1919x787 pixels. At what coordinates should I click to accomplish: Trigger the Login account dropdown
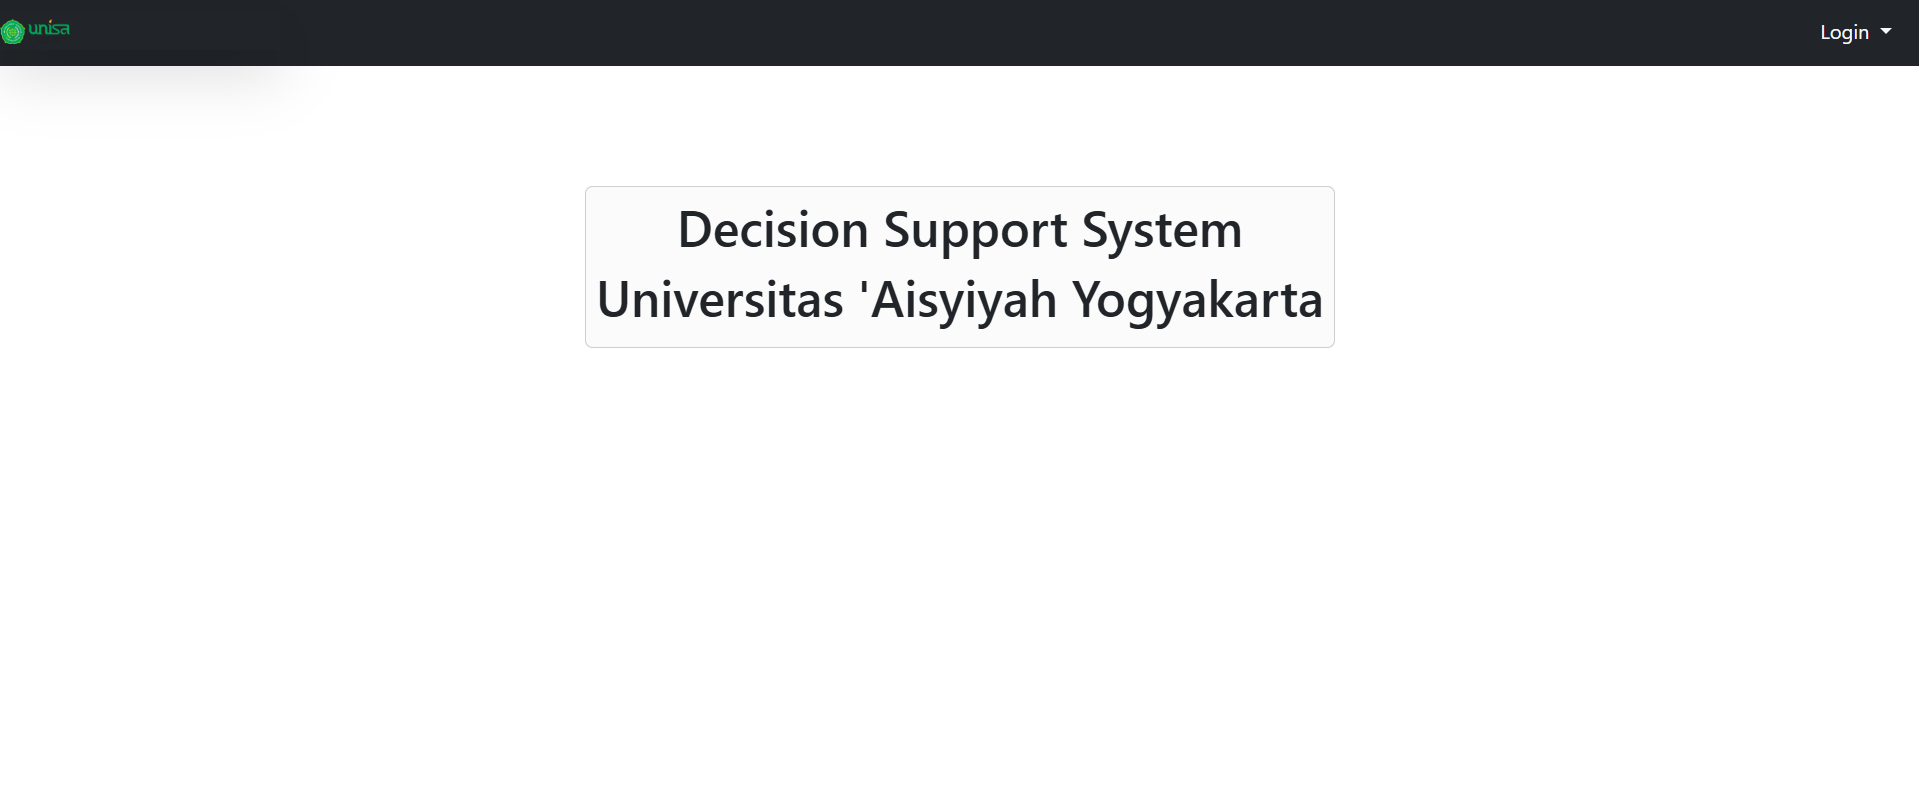pyautogui.click(x=1855, y=32)
